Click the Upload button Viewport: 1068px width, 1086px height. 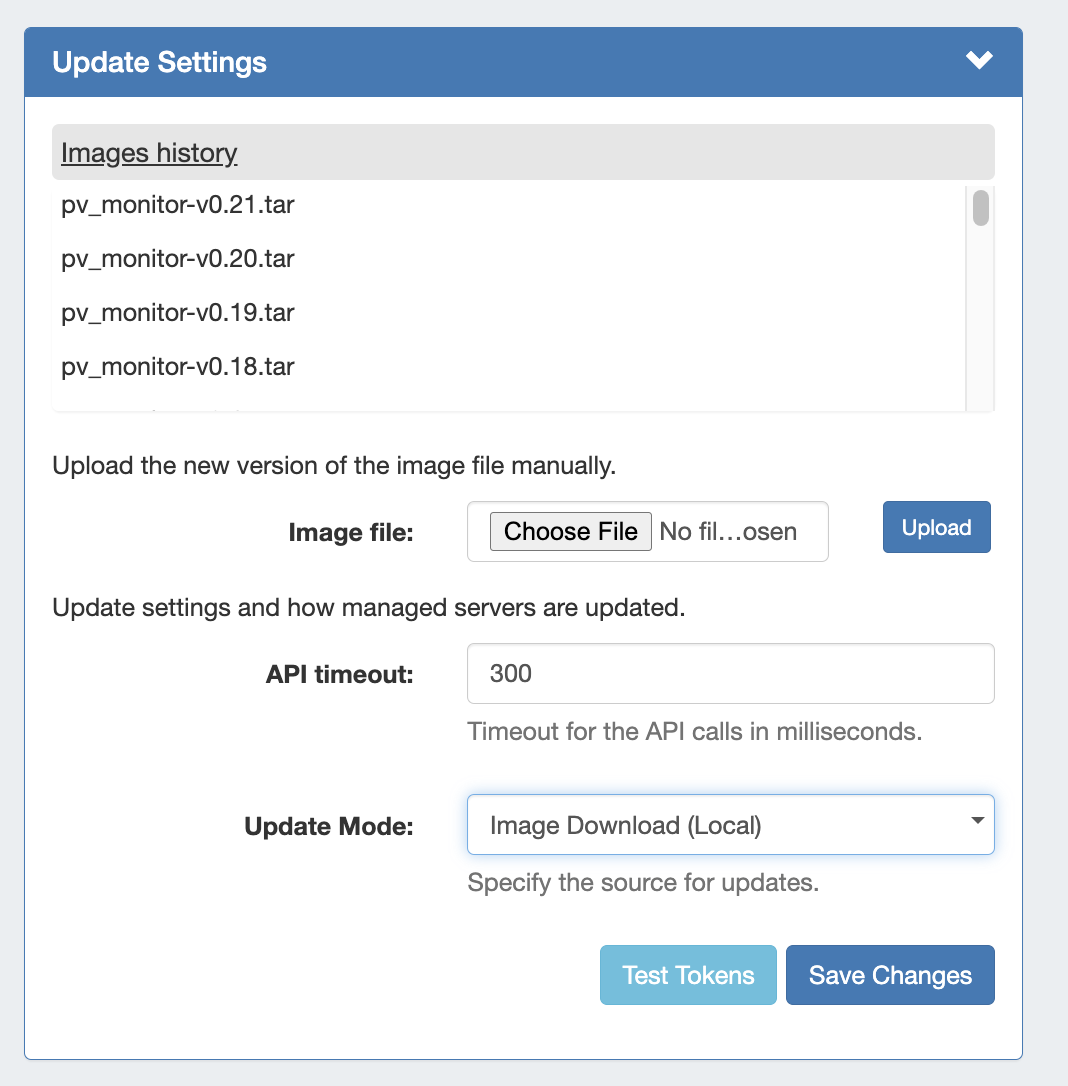936,527
